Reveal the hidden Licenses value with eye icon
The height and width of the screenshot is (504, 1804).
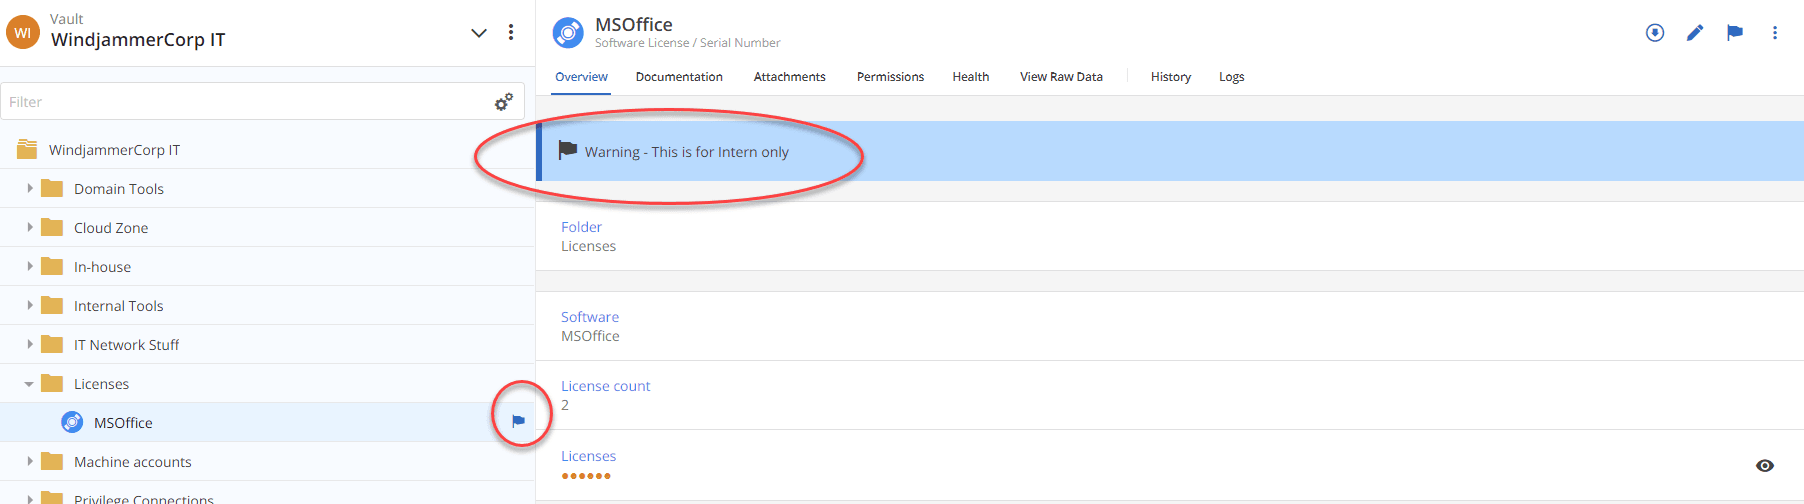coord(1765,466)
